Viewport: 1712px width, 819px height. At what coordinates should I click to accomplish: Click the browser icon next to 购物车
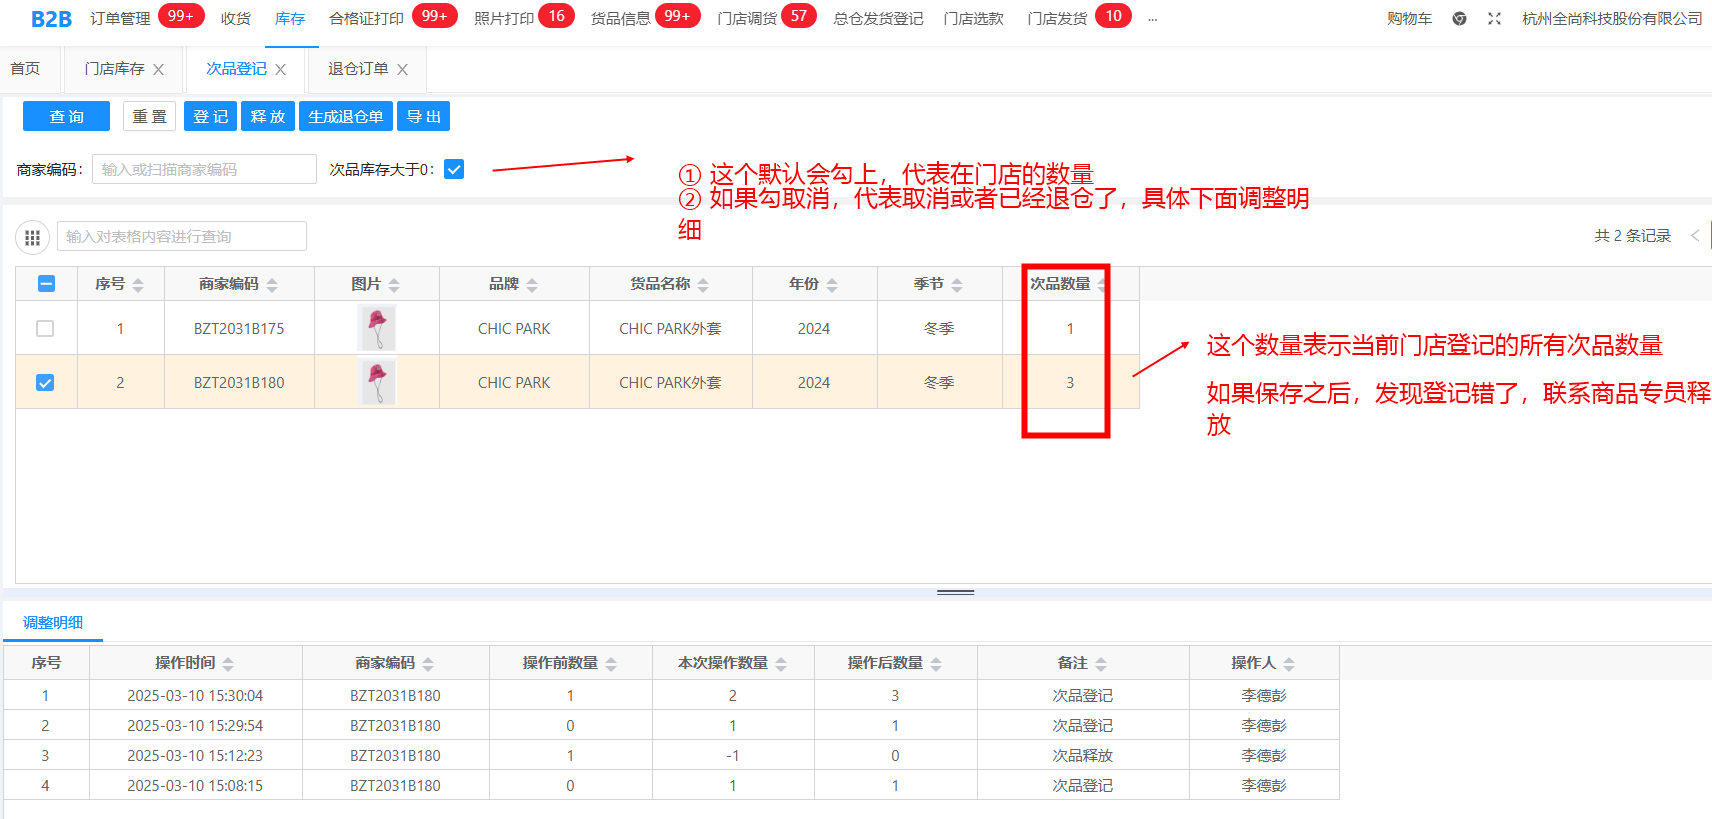click(x=1459, y=18)
